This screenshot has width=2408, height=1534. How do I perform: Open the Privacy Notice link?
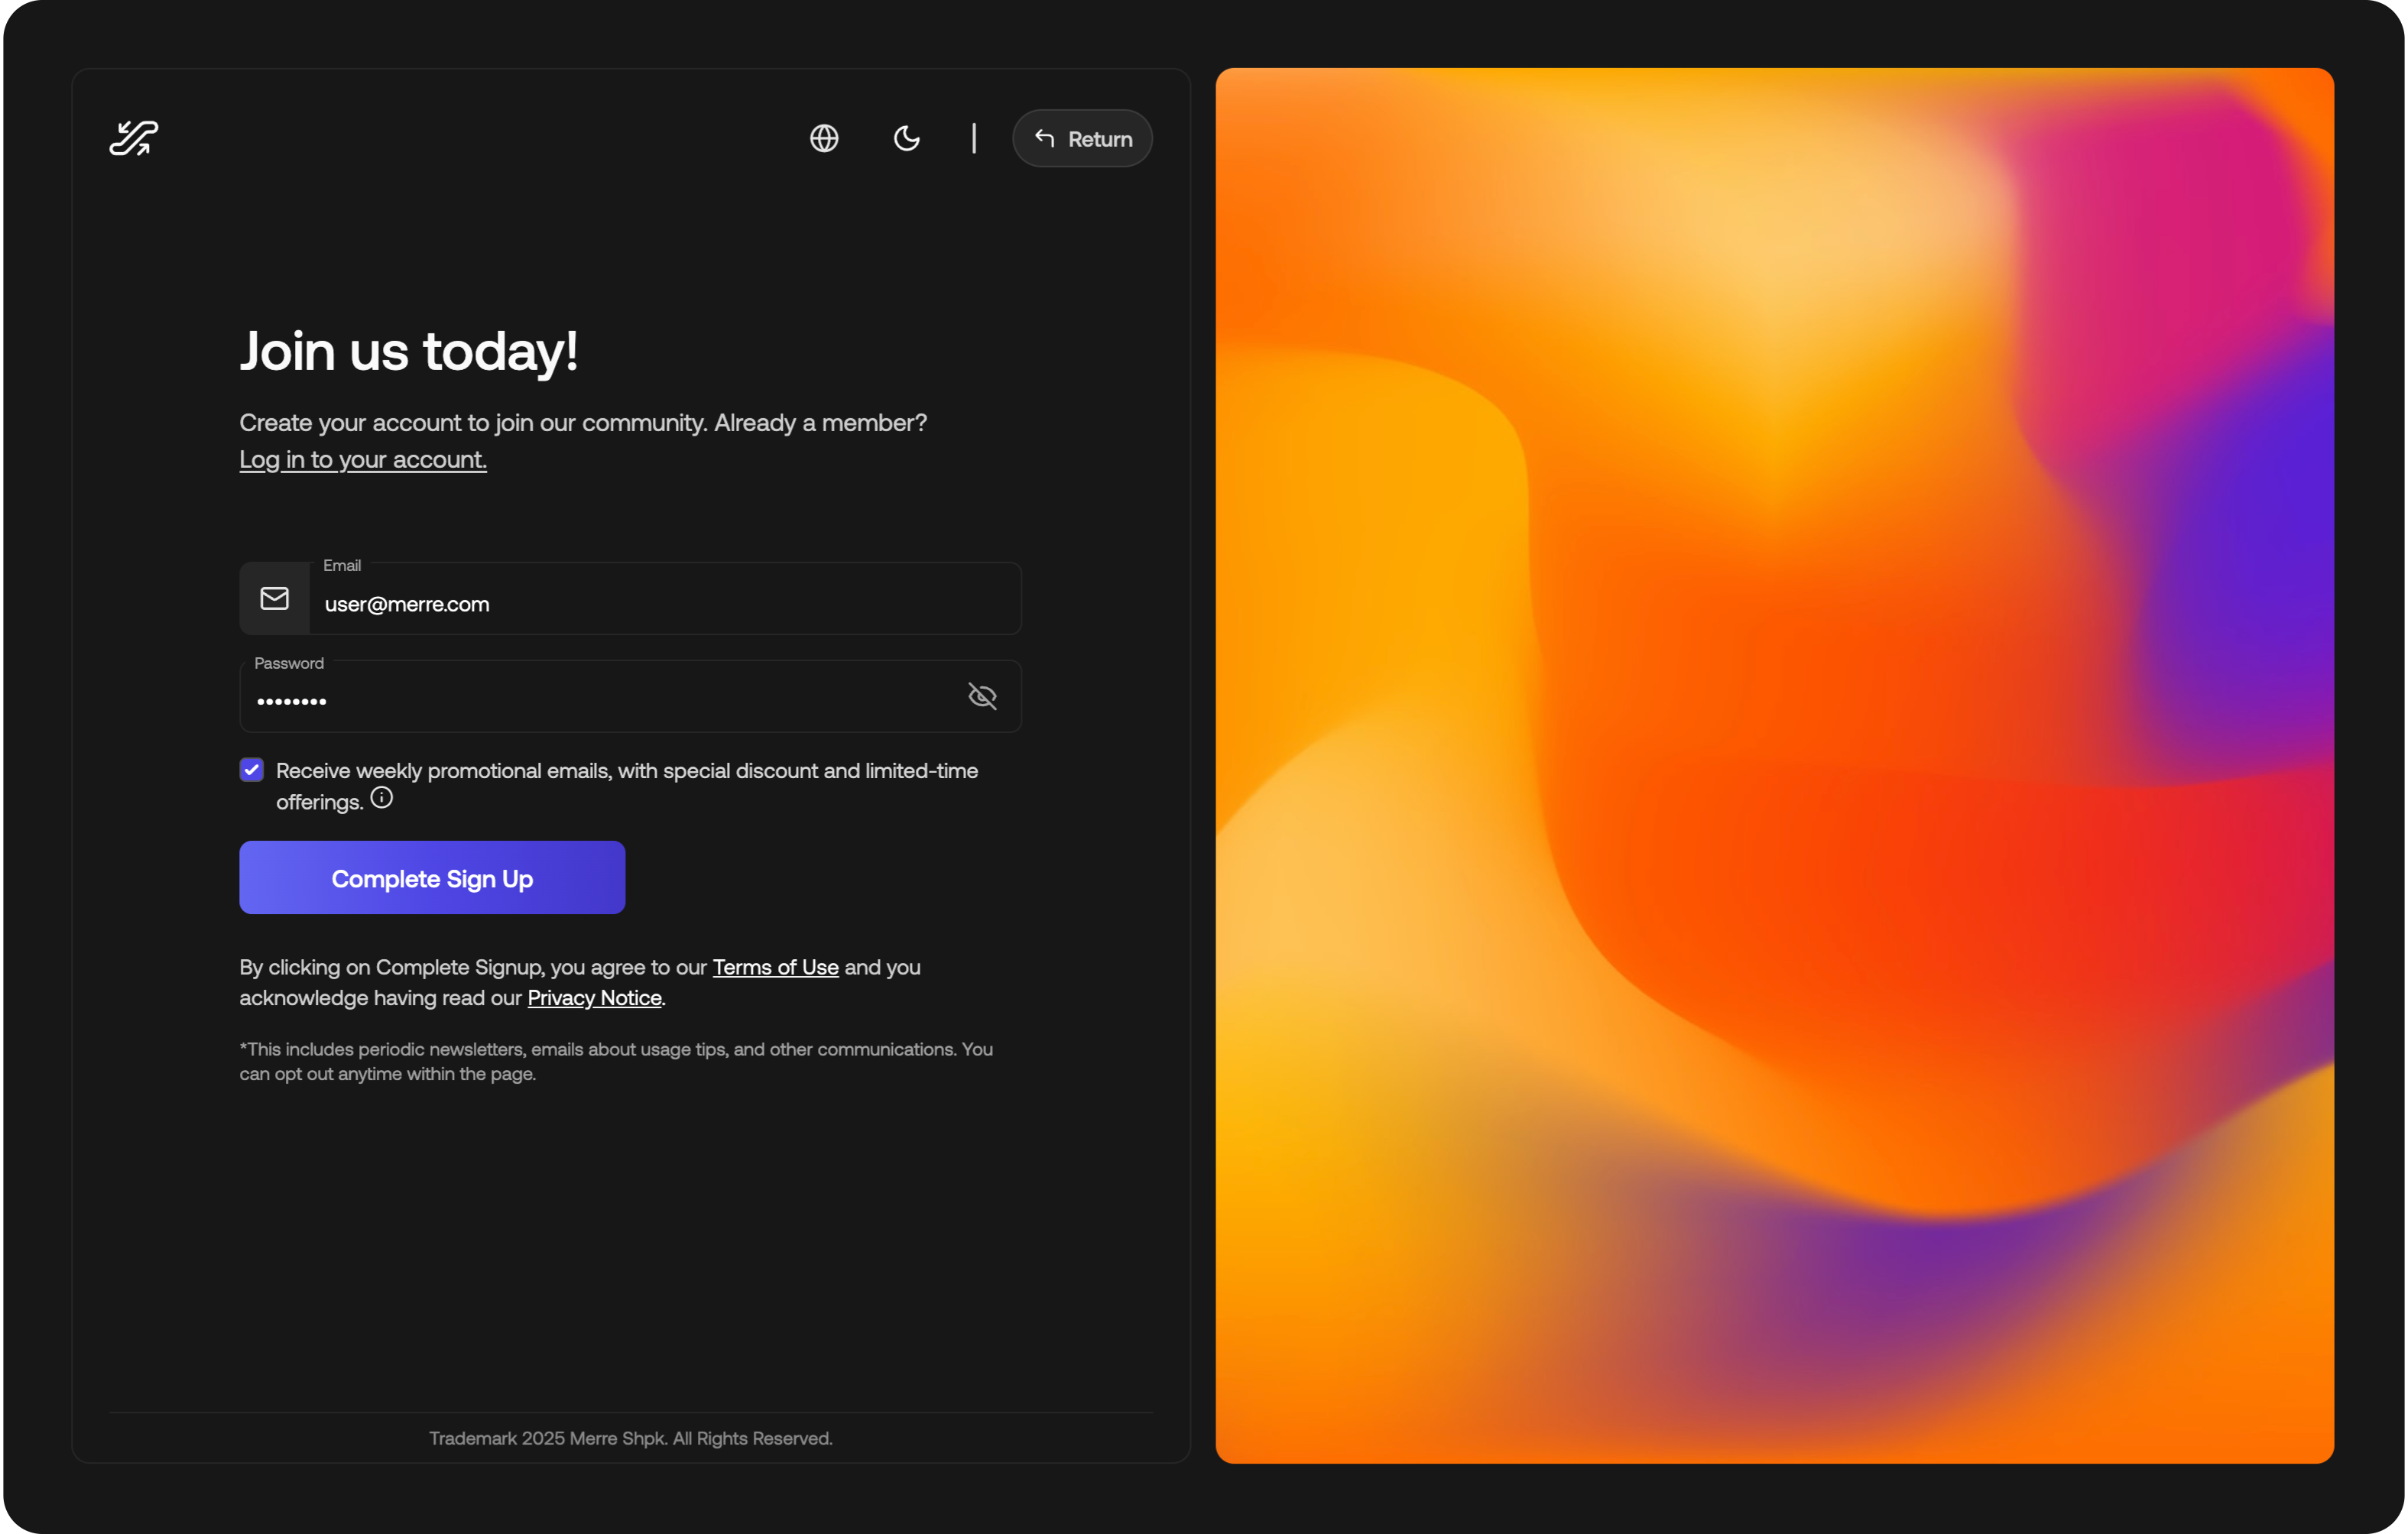pos(594,997)
